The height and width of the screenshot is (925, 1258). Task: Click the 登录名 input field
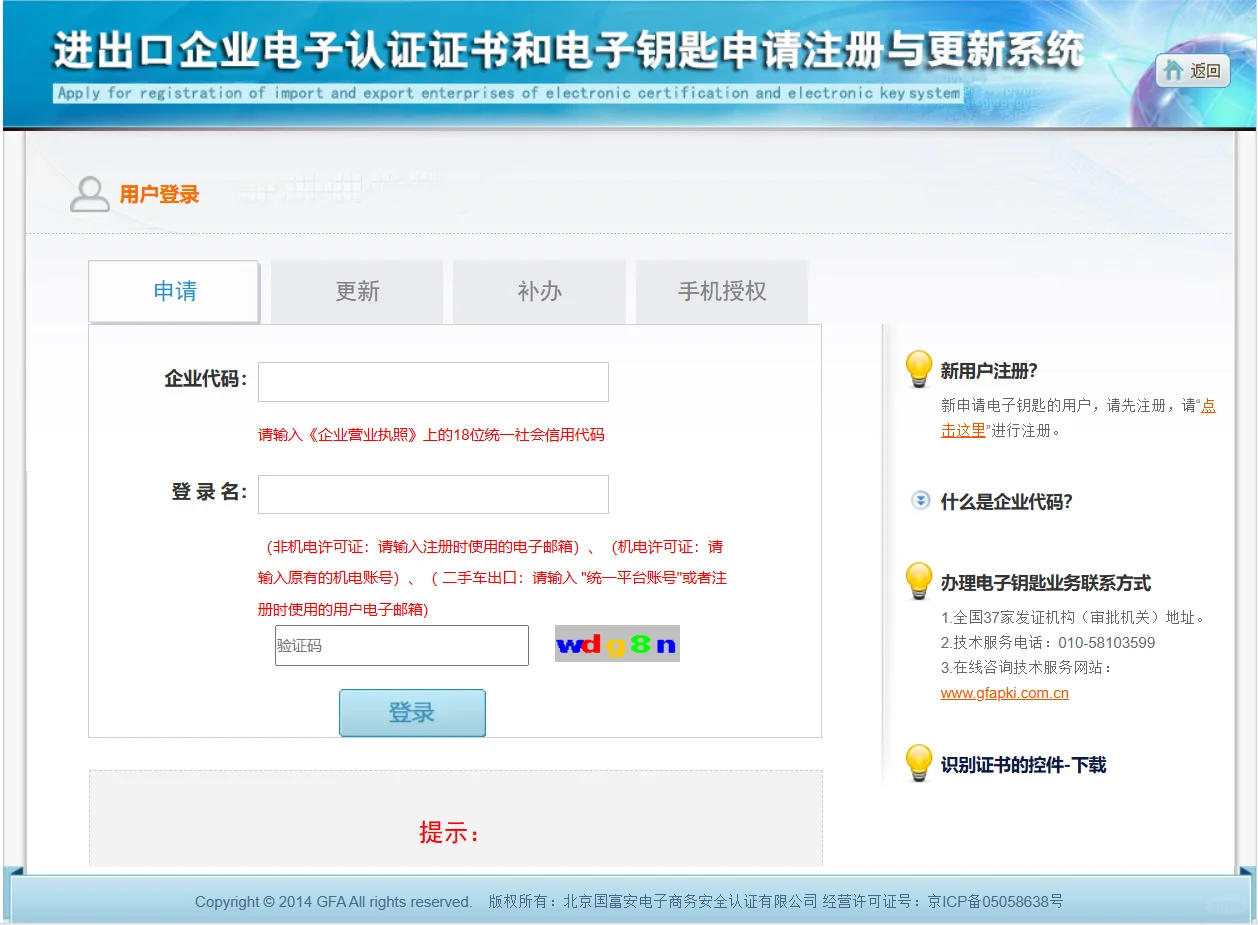click(x=433, y=494)
